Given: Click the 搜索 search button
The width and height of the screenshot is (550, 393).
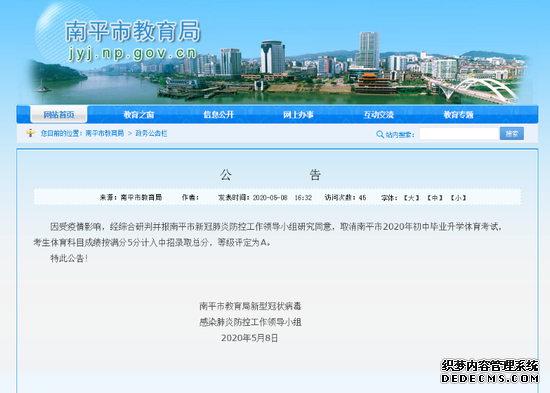Looking at the screenshot, I should (x=512, y=133).
